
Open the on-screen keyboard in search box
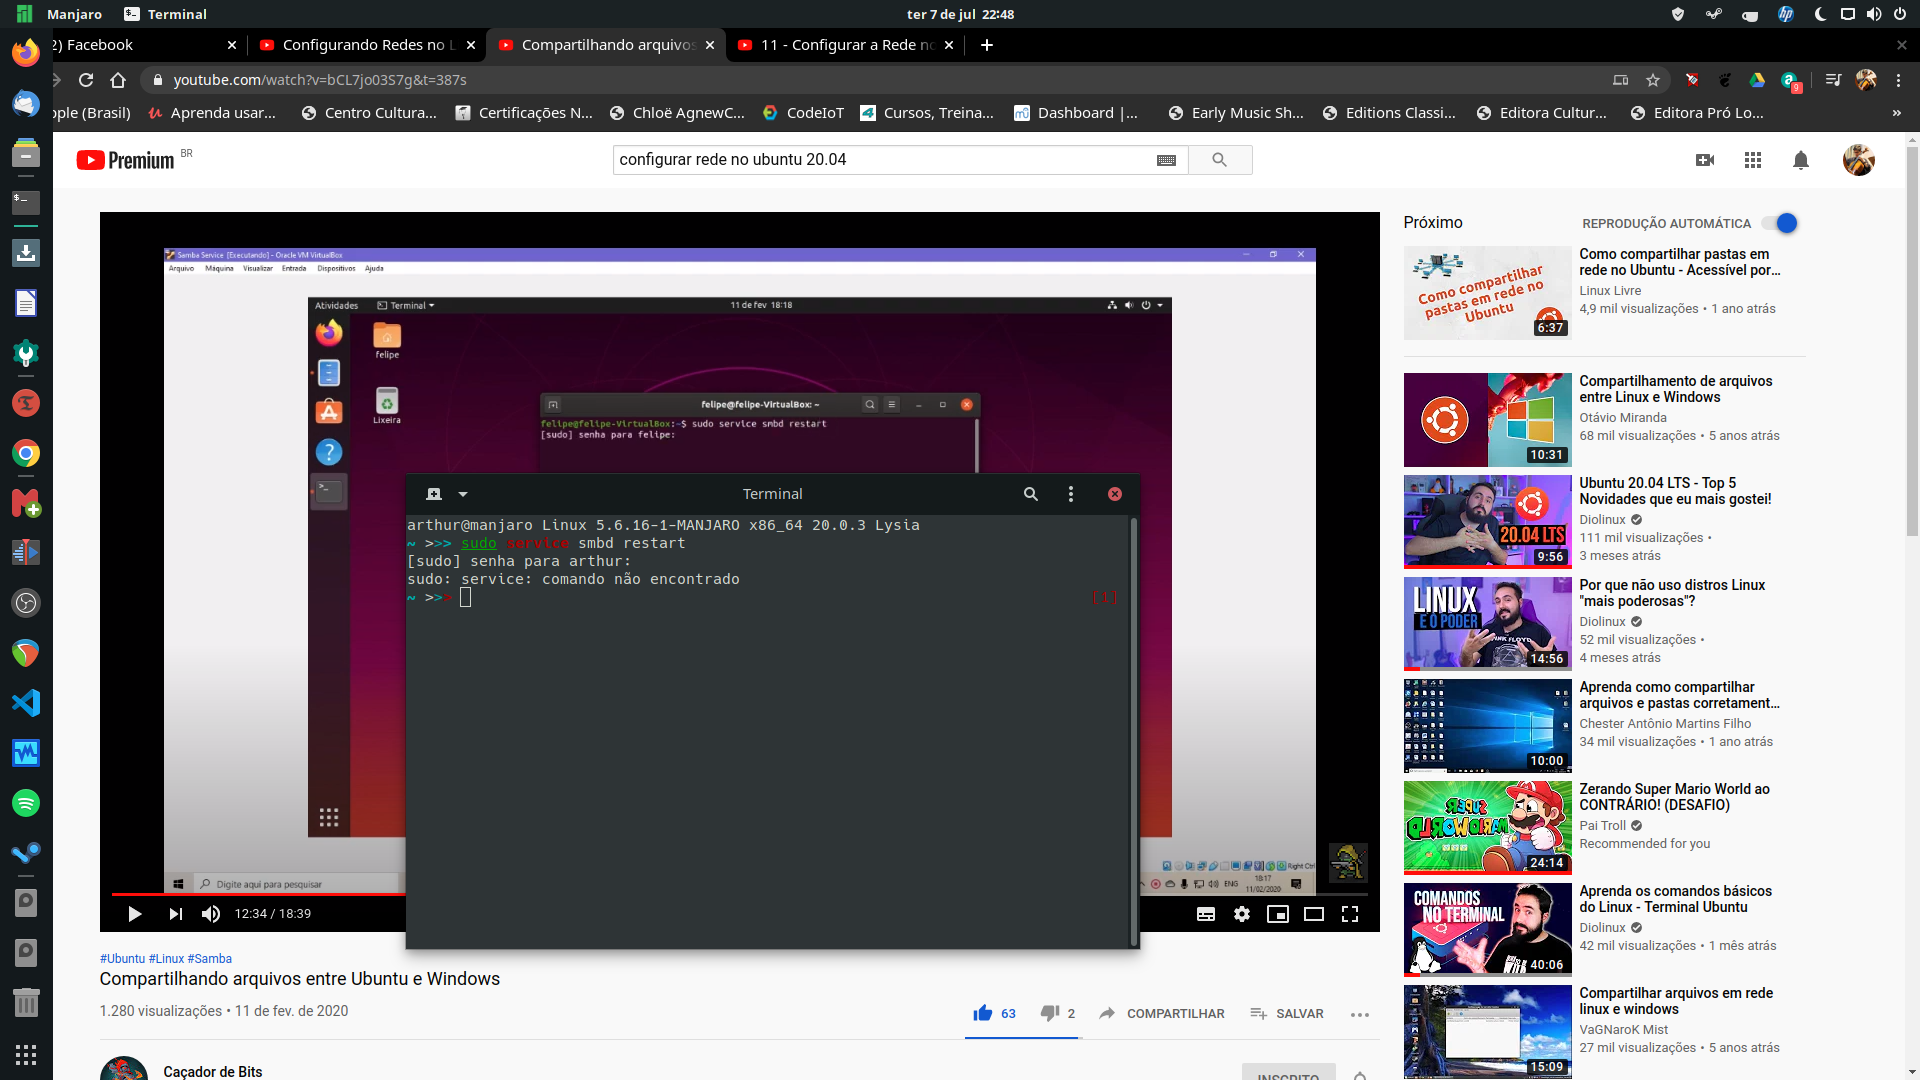1166,160
